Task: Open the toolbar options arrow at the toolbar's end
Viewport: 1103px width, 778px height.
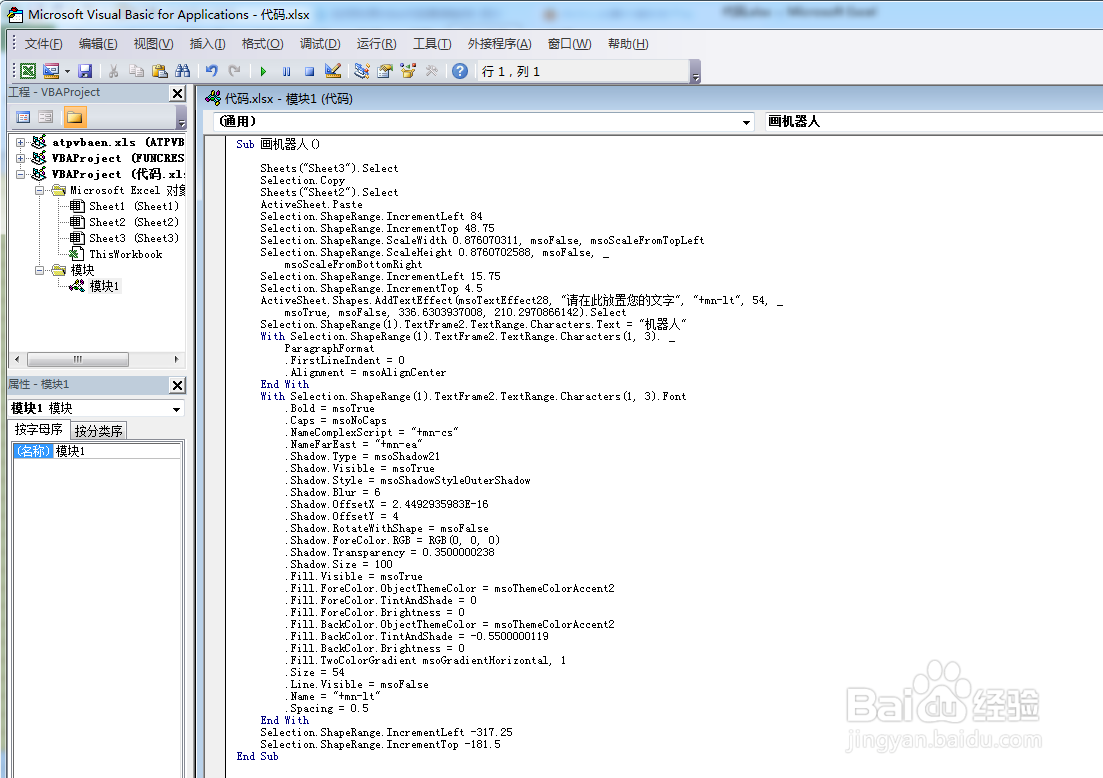Action: (x=695, y=72)
